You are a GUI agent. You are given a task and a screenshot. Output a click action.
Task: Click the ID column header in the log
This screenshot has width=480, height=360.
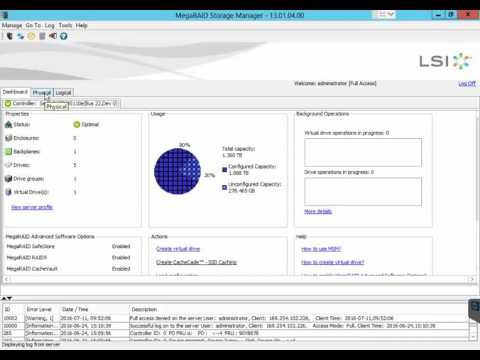coord(13,309)
